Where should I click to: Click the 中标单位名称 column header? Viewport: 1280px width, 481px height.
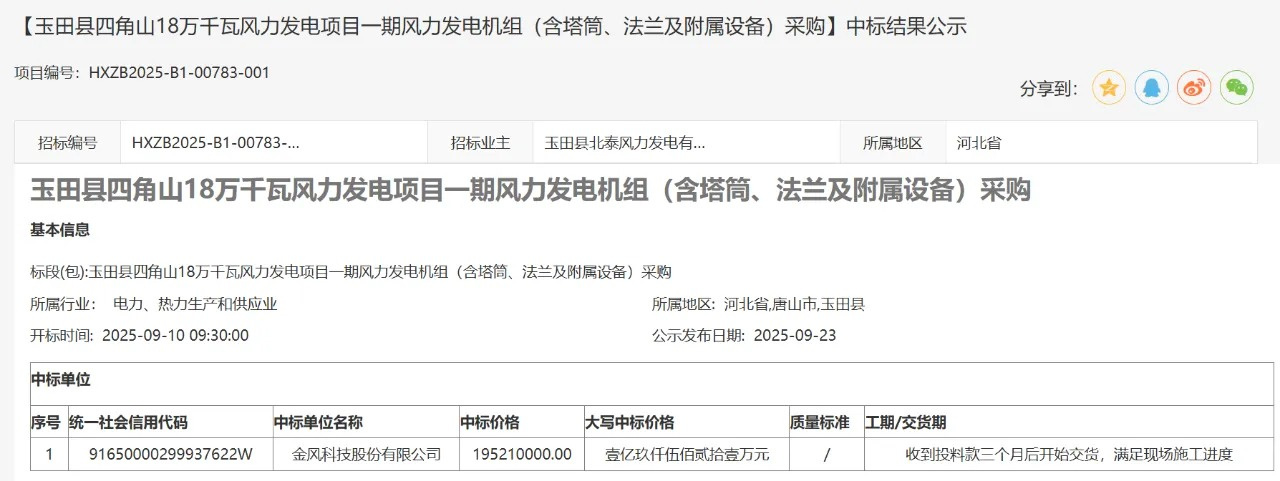[366, 422]
